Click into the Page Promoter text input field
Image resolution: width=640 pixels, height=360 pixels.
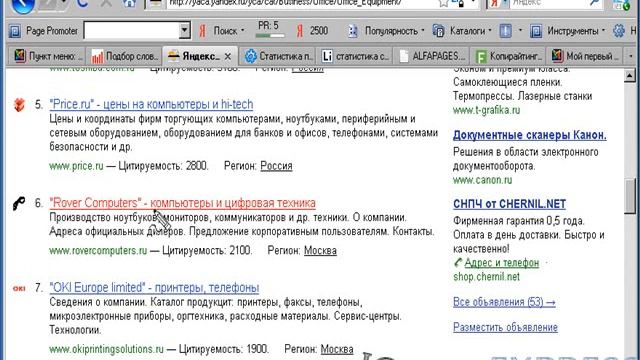tap(132, 31)
